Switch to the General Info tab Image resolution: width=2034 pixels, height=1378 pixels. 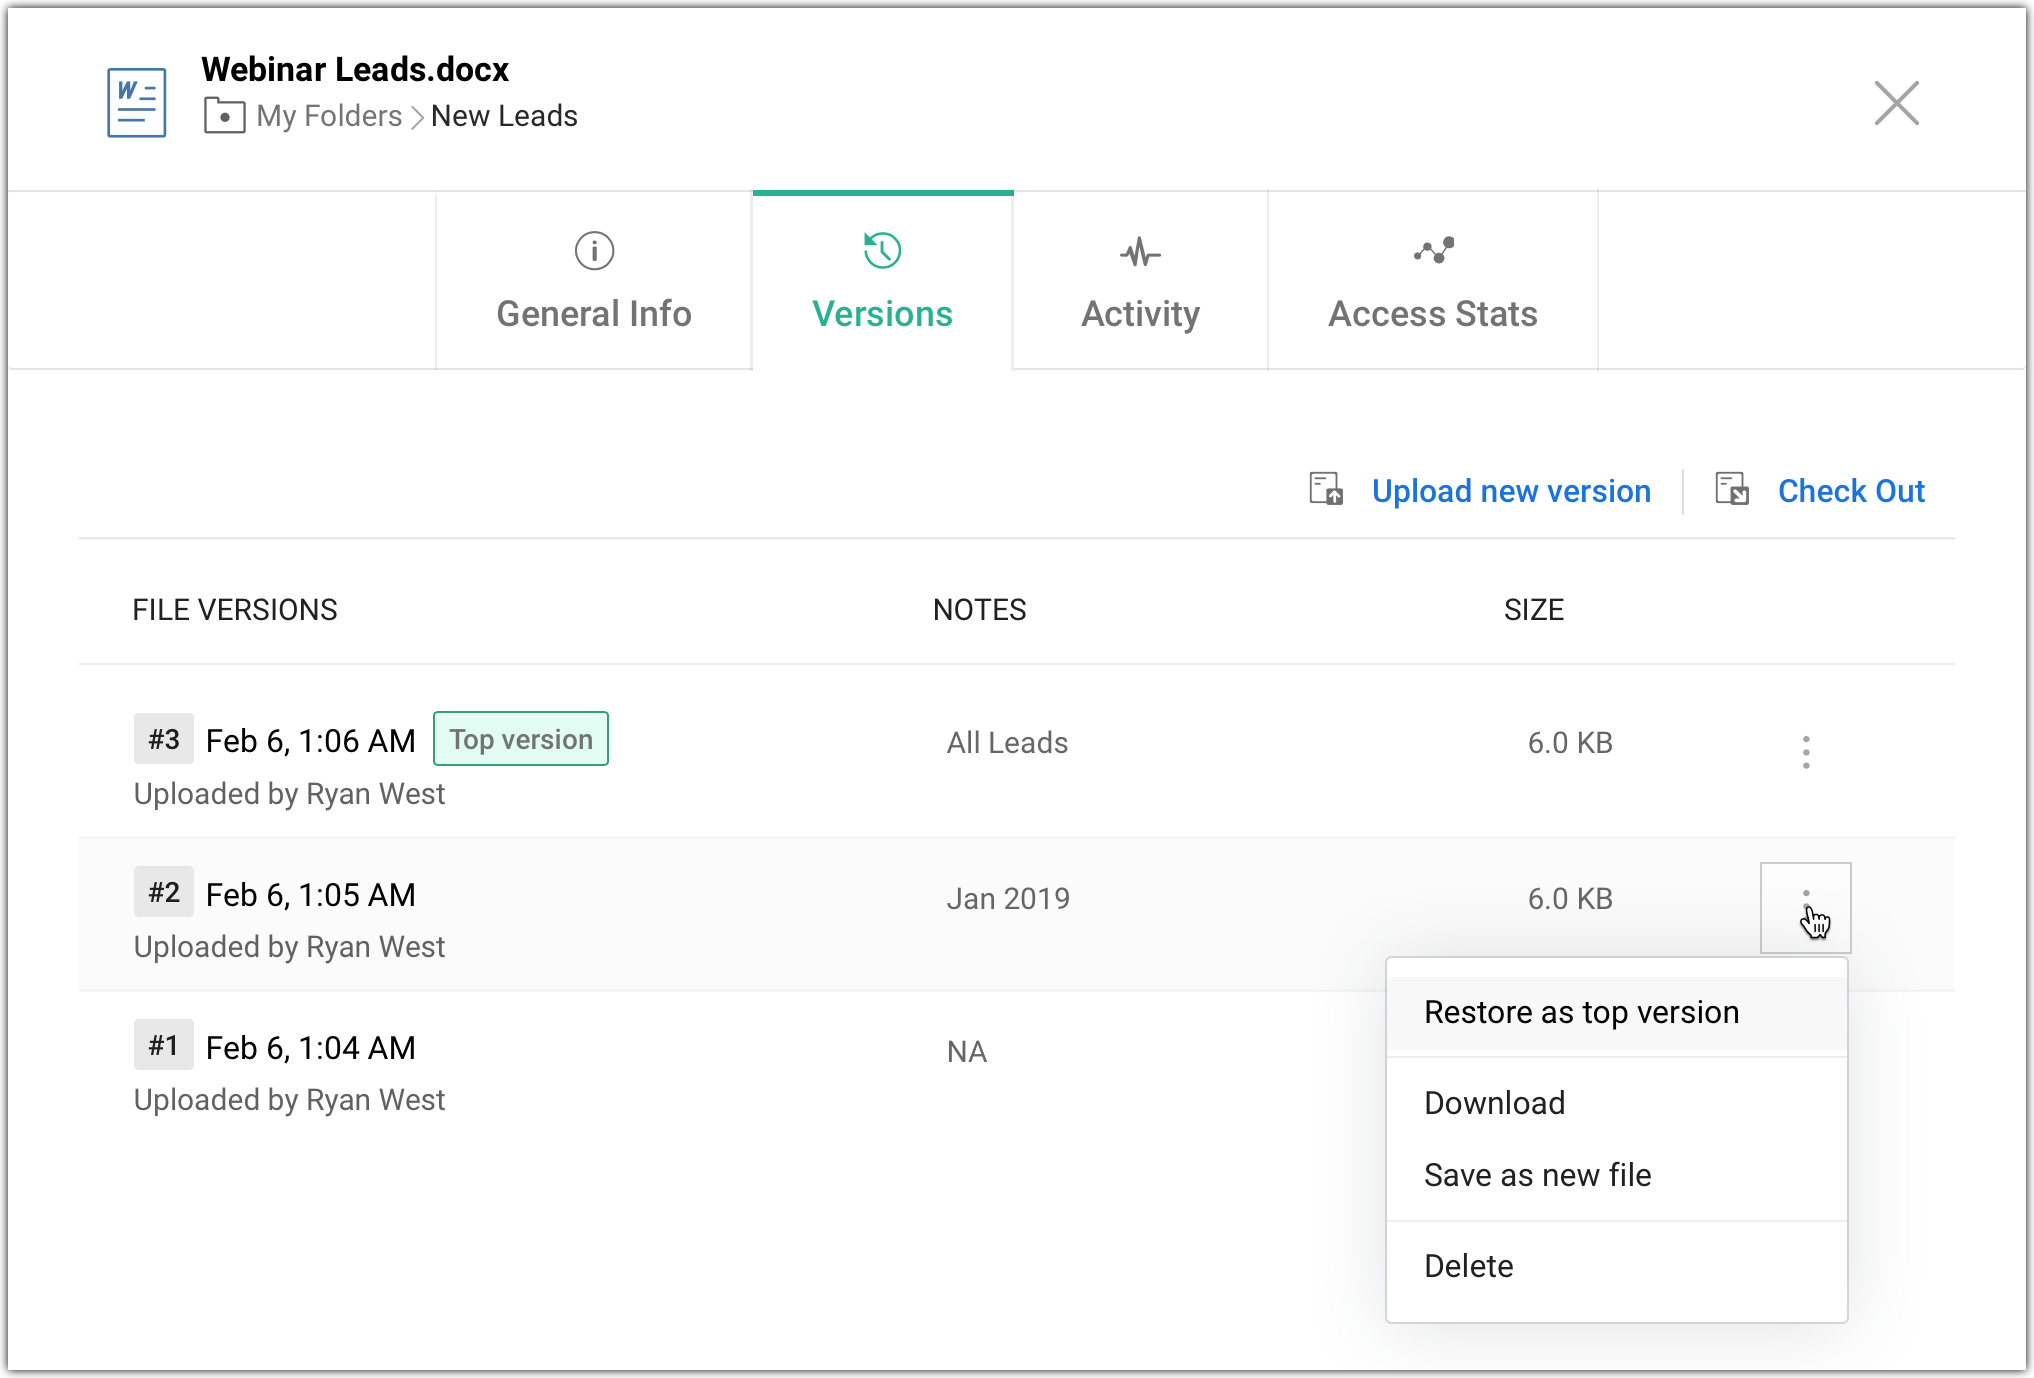point(594,313)
